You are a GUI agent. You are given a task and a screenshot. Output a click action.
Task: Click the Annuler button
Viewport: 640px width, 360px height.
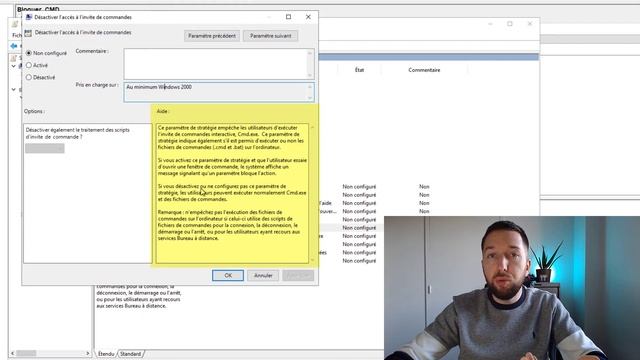tap(263, 276)
